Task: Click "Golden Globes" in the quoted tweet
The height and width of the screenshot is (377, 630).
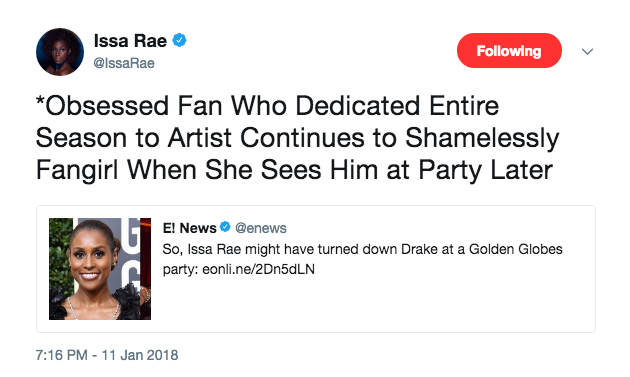Action: 516,249
